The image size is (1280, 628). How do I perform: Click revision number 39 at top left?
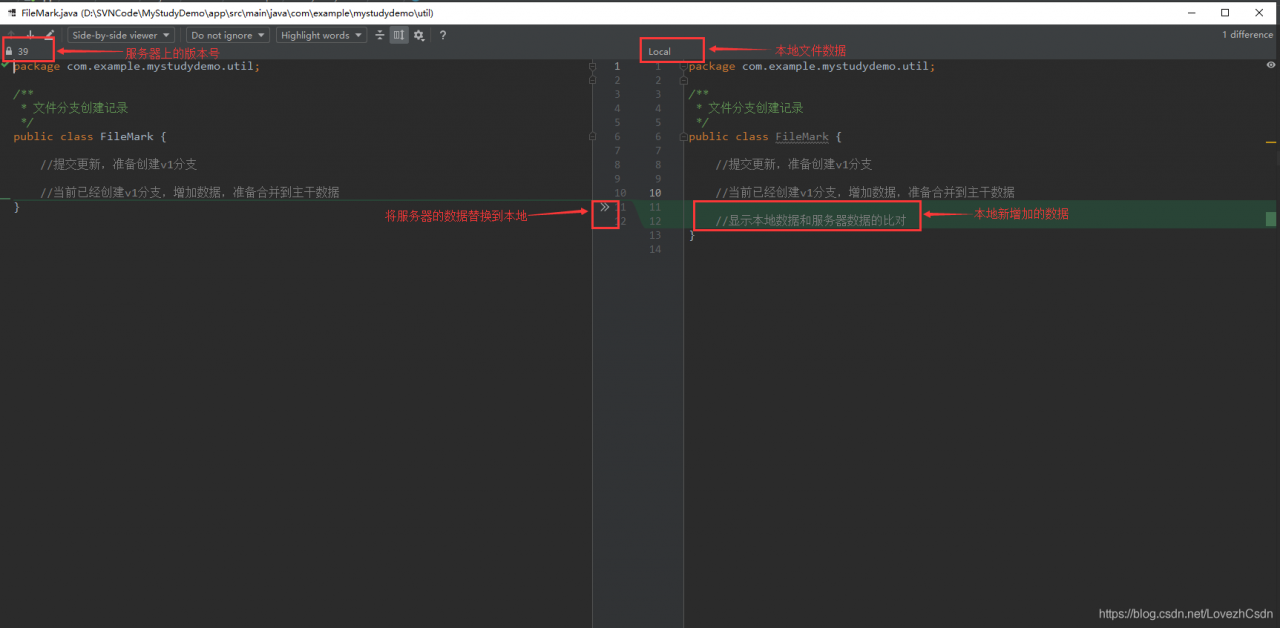point(25,50)
